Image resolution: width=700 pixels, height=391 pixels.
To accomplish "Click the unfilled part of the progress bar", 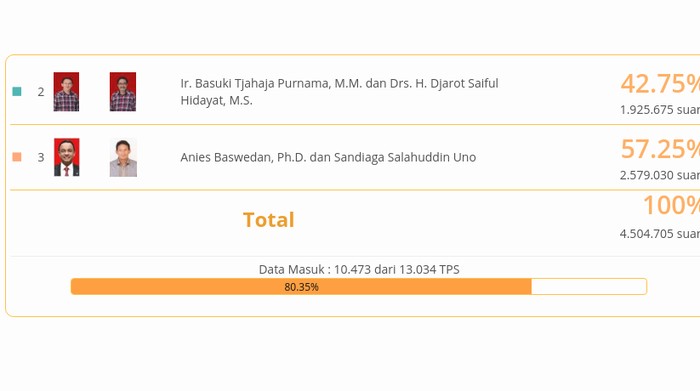I will [589, 287].
